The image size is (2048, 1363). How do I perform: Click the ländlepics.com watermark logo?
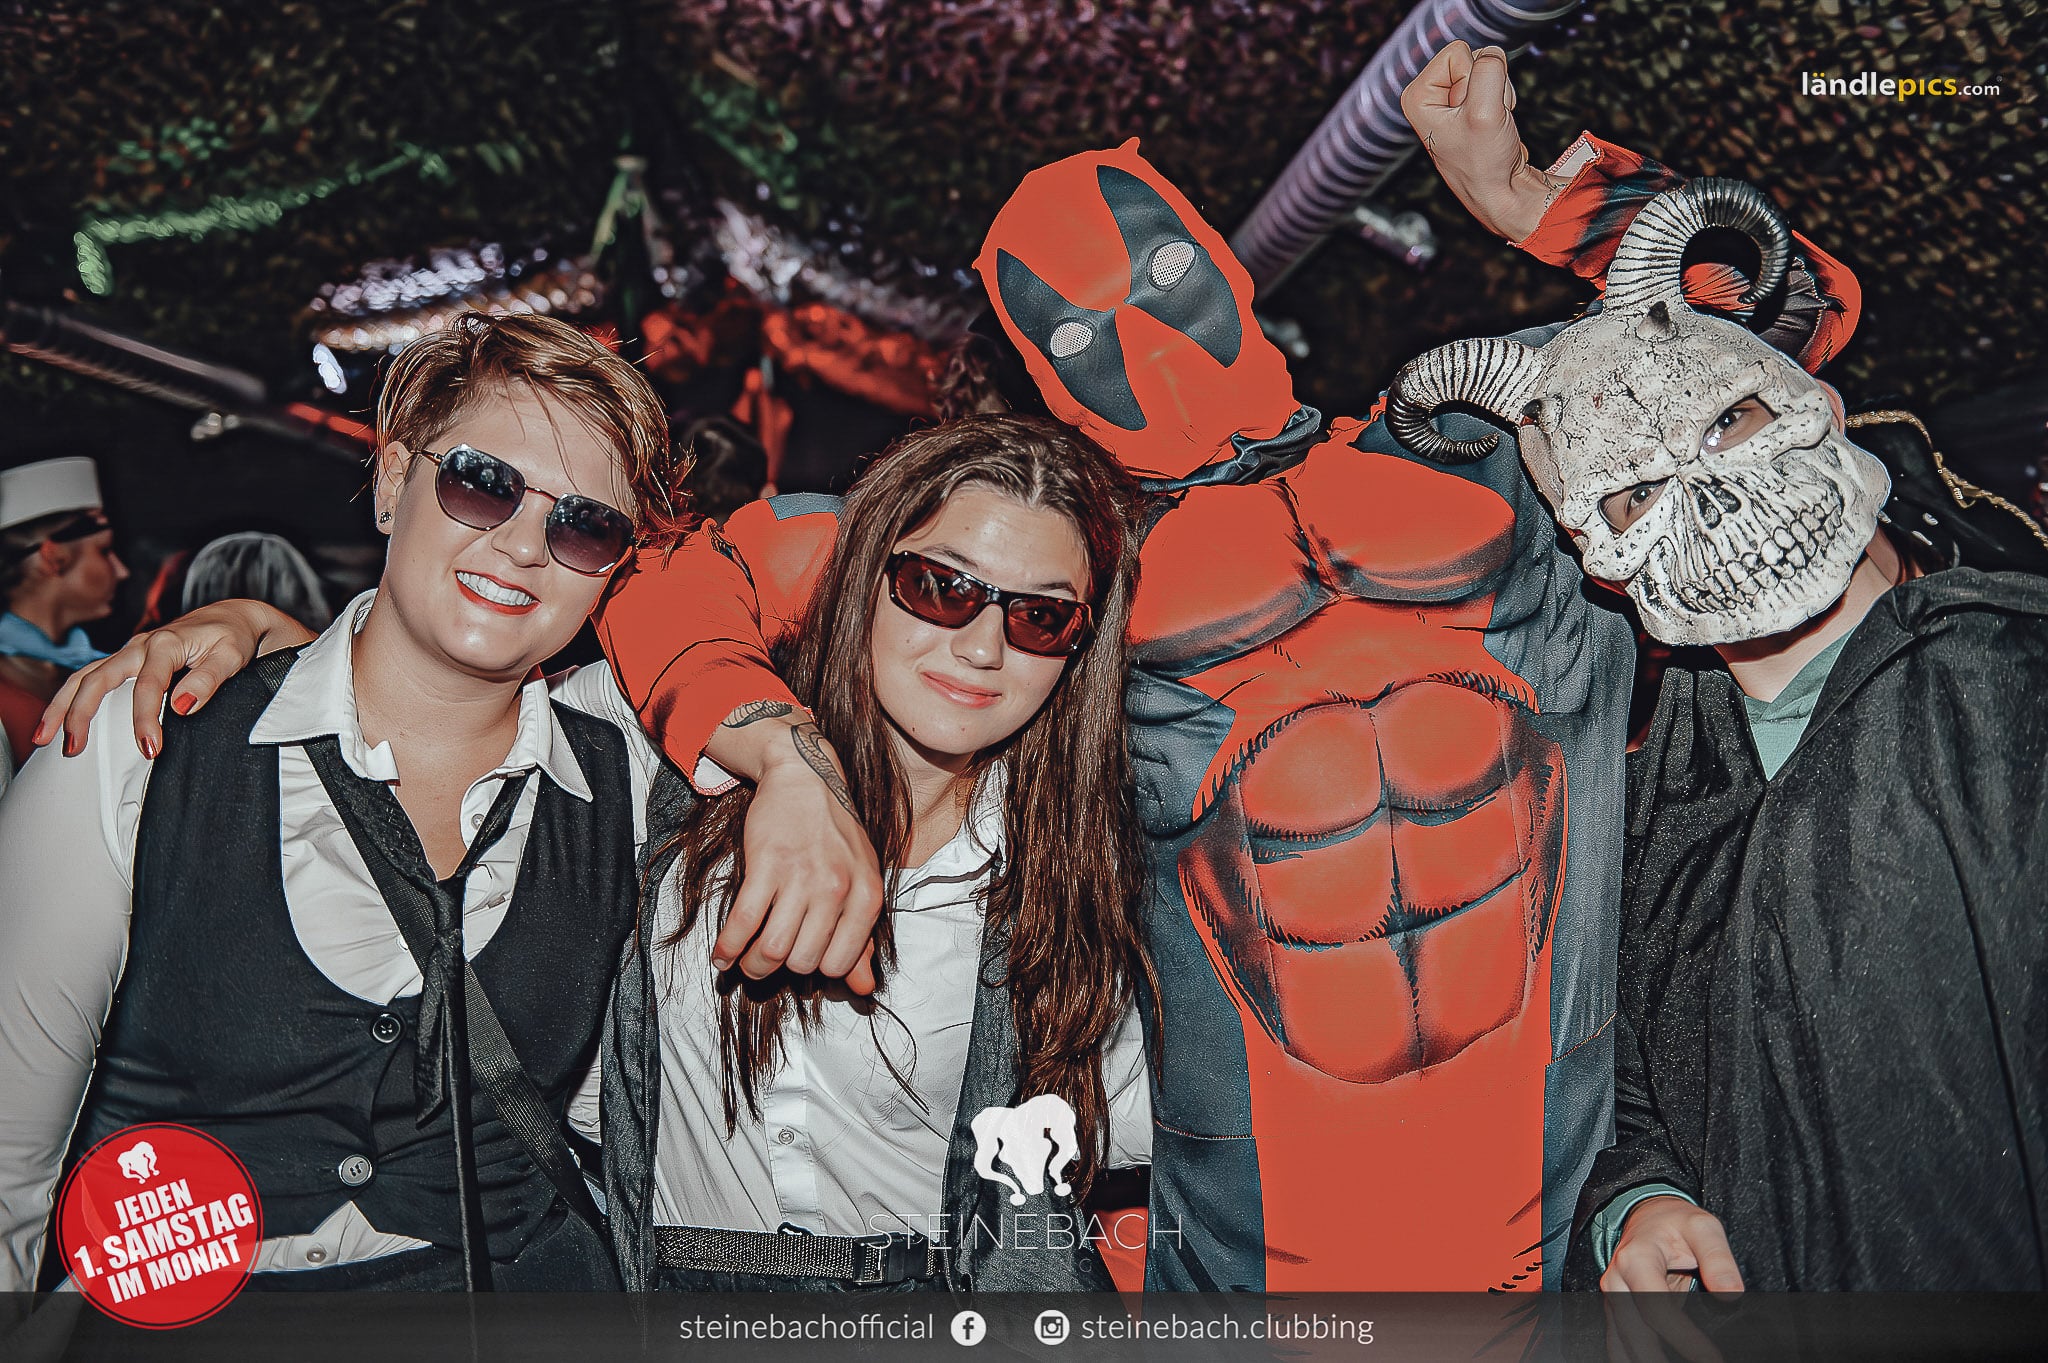pos(1900,86)
